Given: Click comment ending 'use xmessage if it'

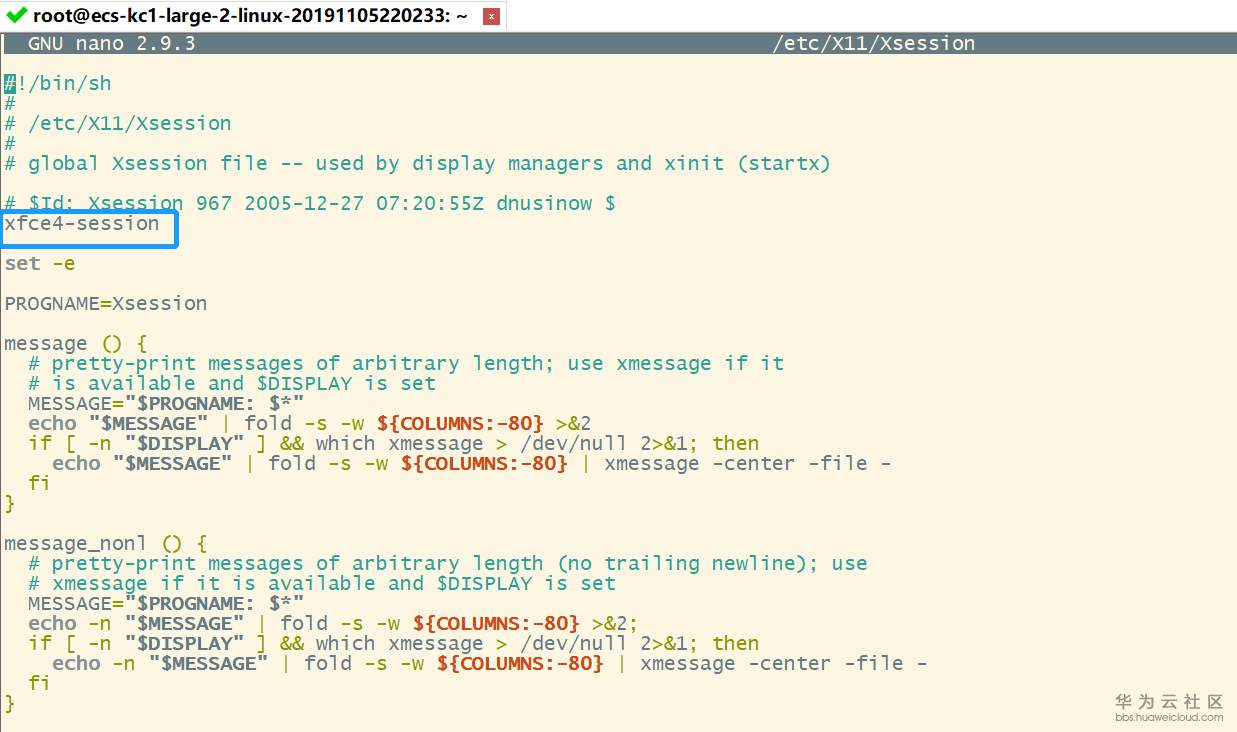Looking at the screenshot, I should [x=406, y=363].
